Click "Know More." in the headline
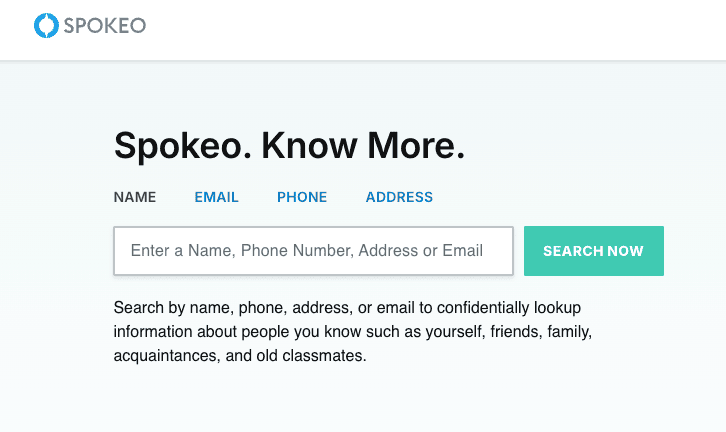Image resolution: width=726 pixels, height=432 pixels. tap(363, 146)
